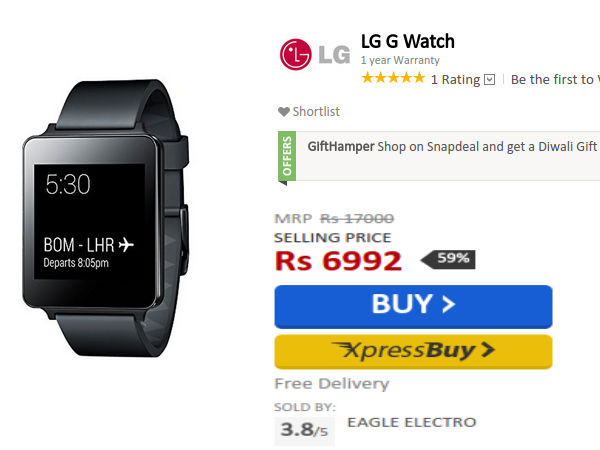Image resolution: width=600 pixels, height=450 pixels.
Task: Click the Rs 6992 selling price
Action: point(338,261)
